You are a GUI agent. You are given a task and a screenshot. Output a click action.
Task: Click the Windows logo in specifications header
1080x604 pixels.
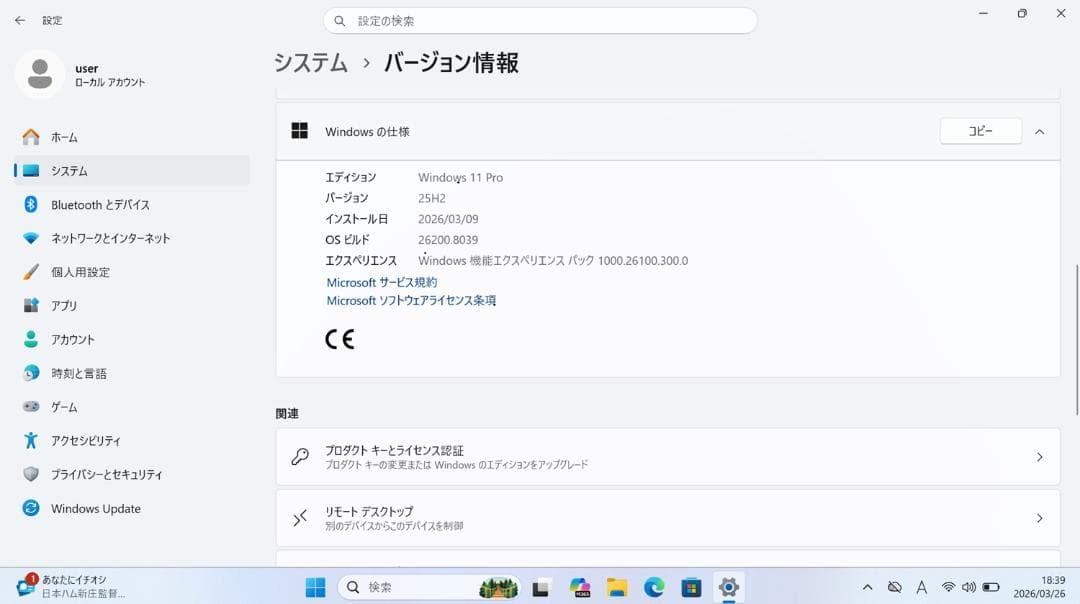click(x=300, y=131)
